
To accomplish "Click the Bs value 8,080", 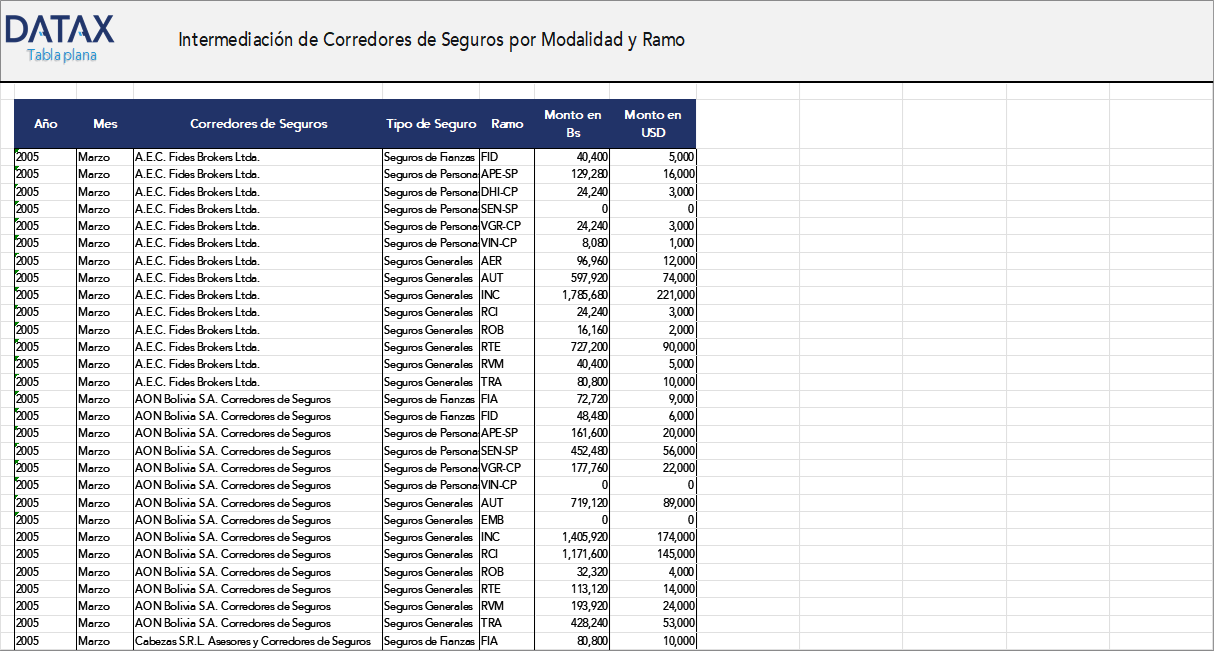I will coord(572,243).
